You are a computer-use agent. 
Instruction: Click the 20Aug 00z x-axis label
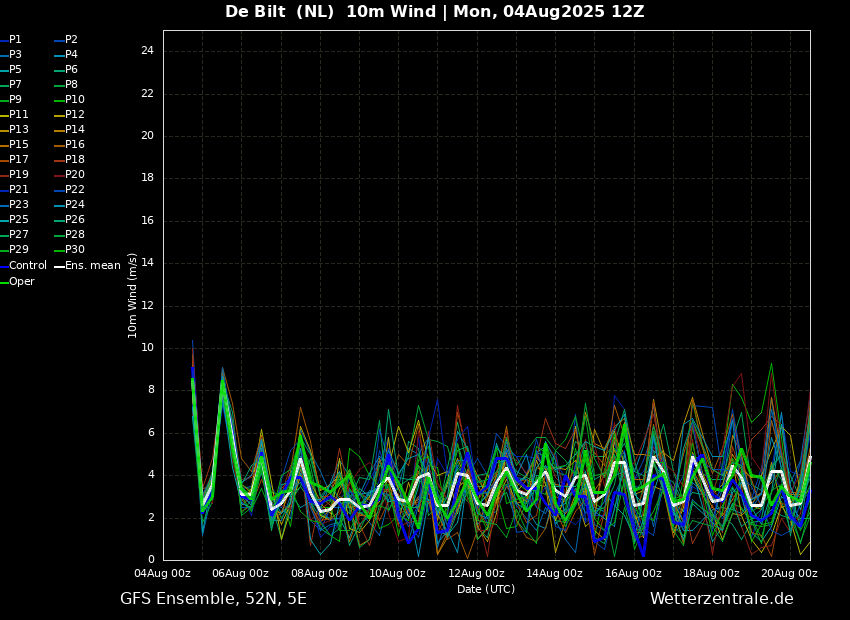pos(789,573)
